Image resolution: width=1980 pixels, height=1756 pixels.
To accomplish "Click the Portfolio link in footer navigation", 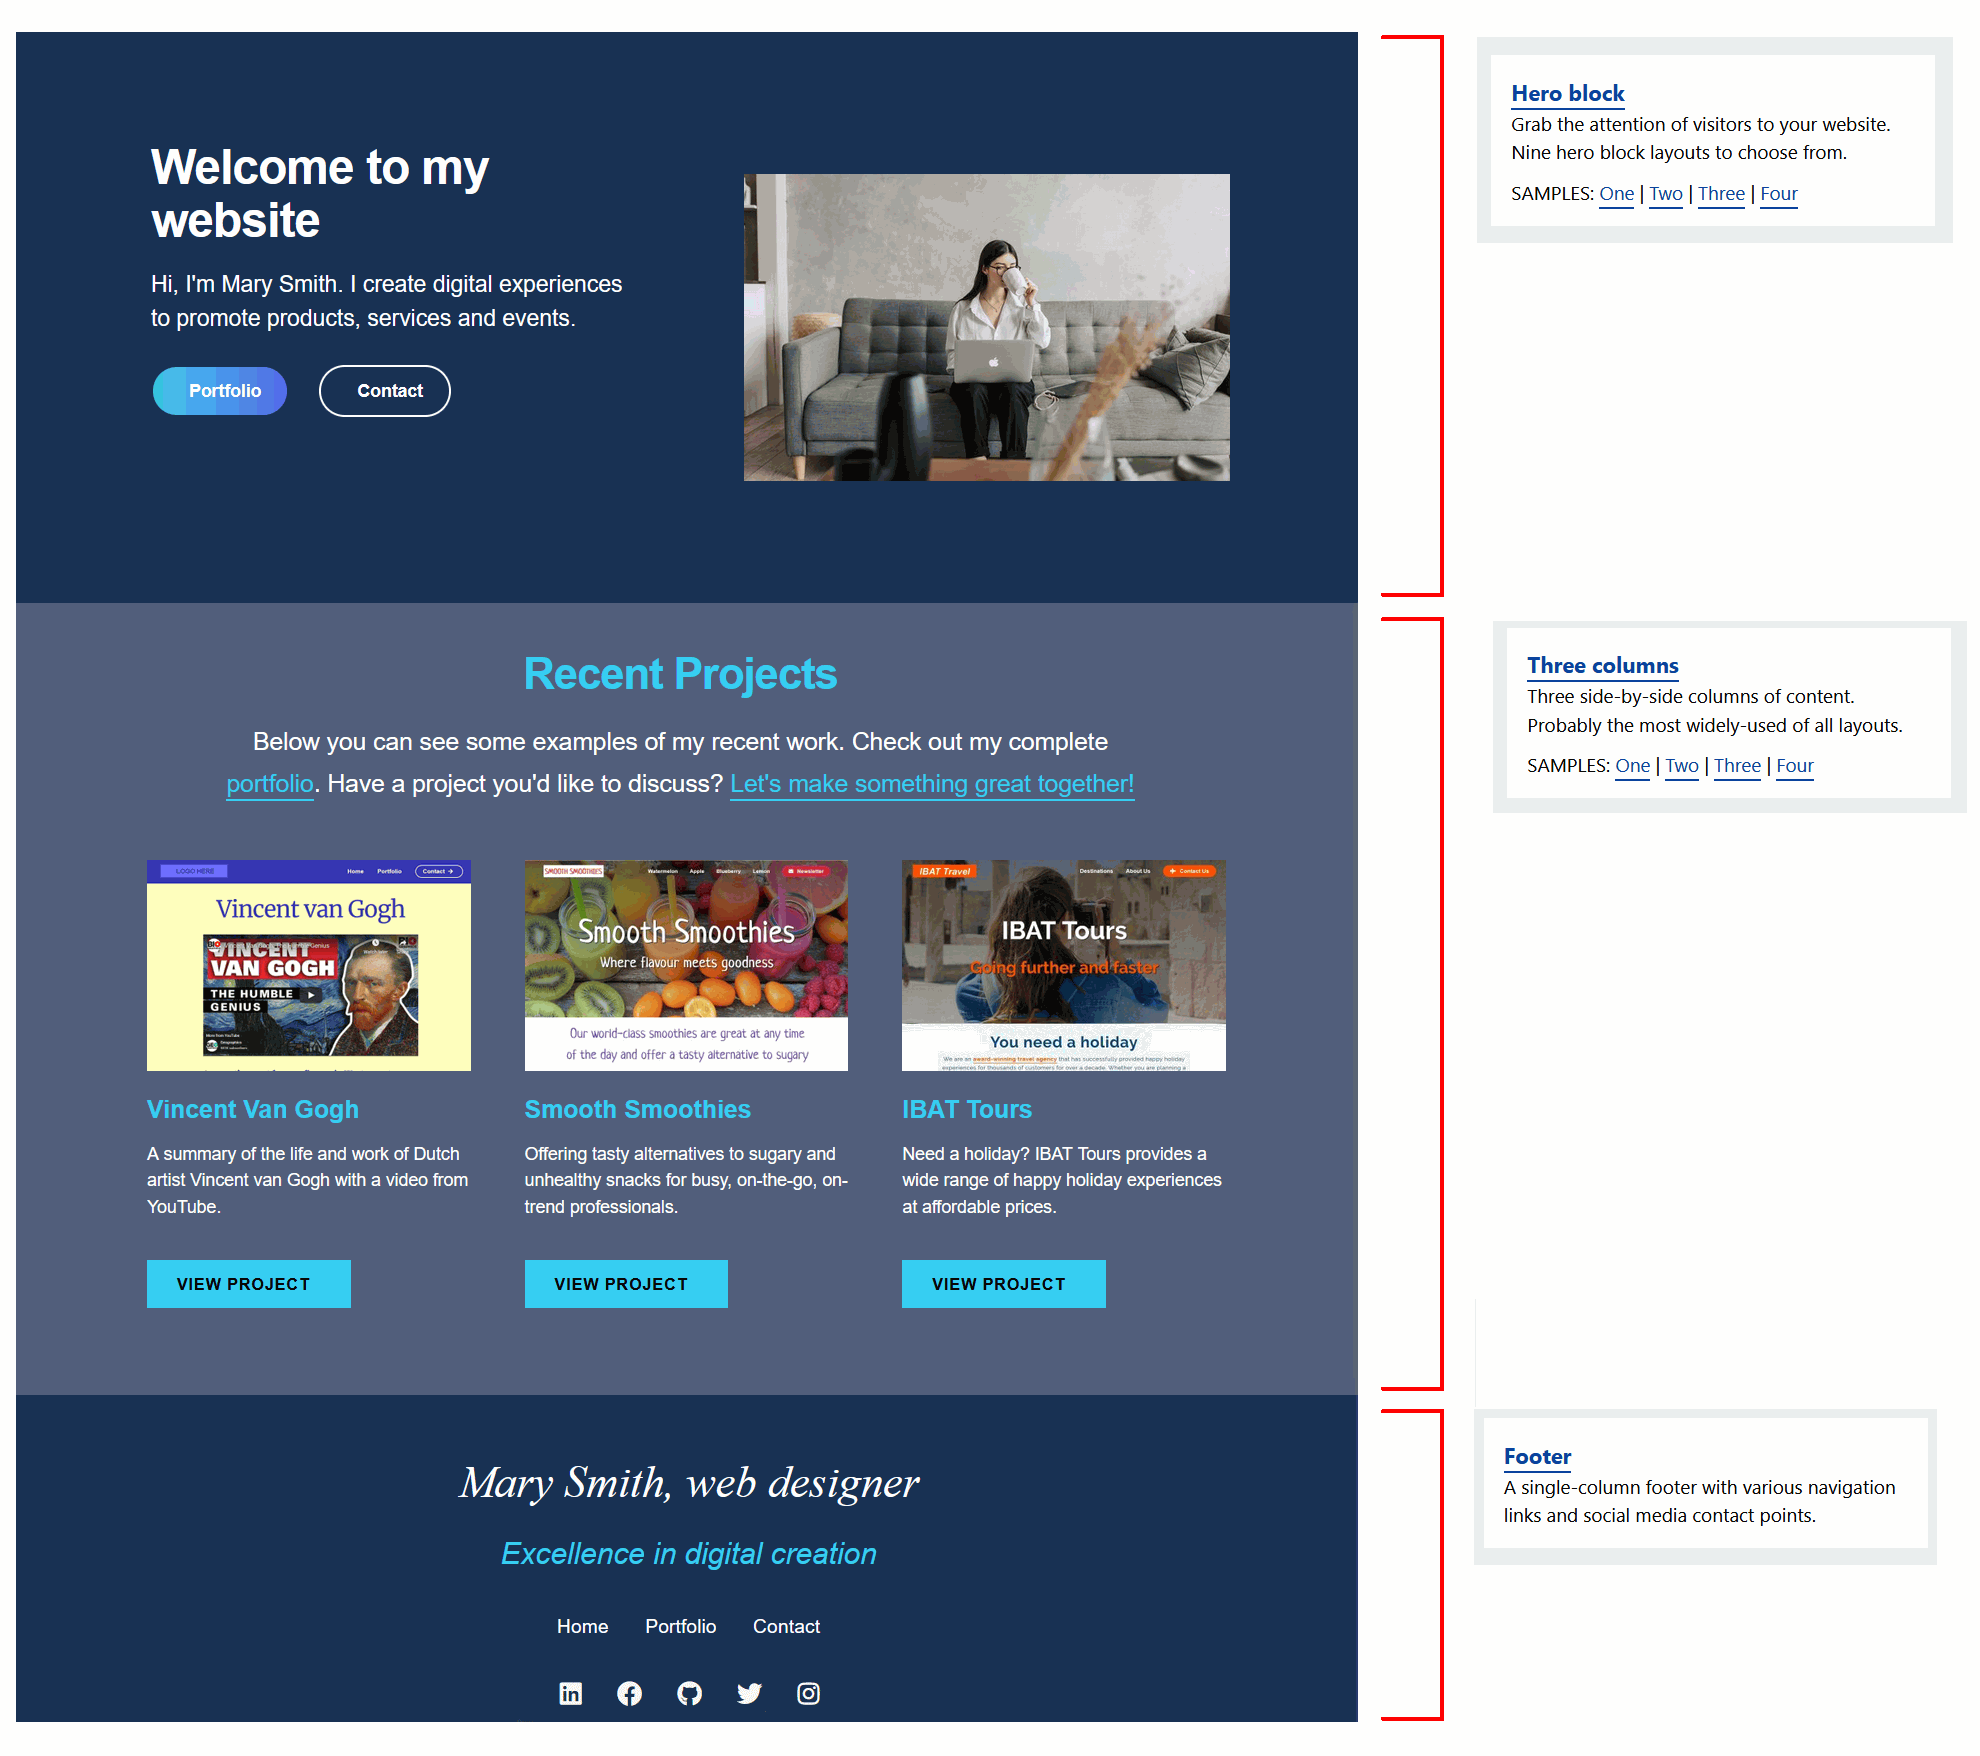I will [x=678, y=1624].
